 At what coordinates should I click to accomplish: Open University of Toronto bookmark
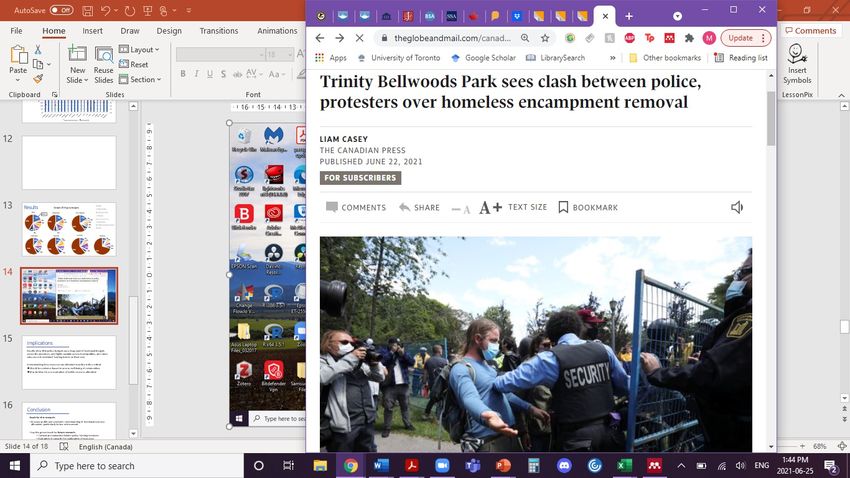click(x=398, y=57)
